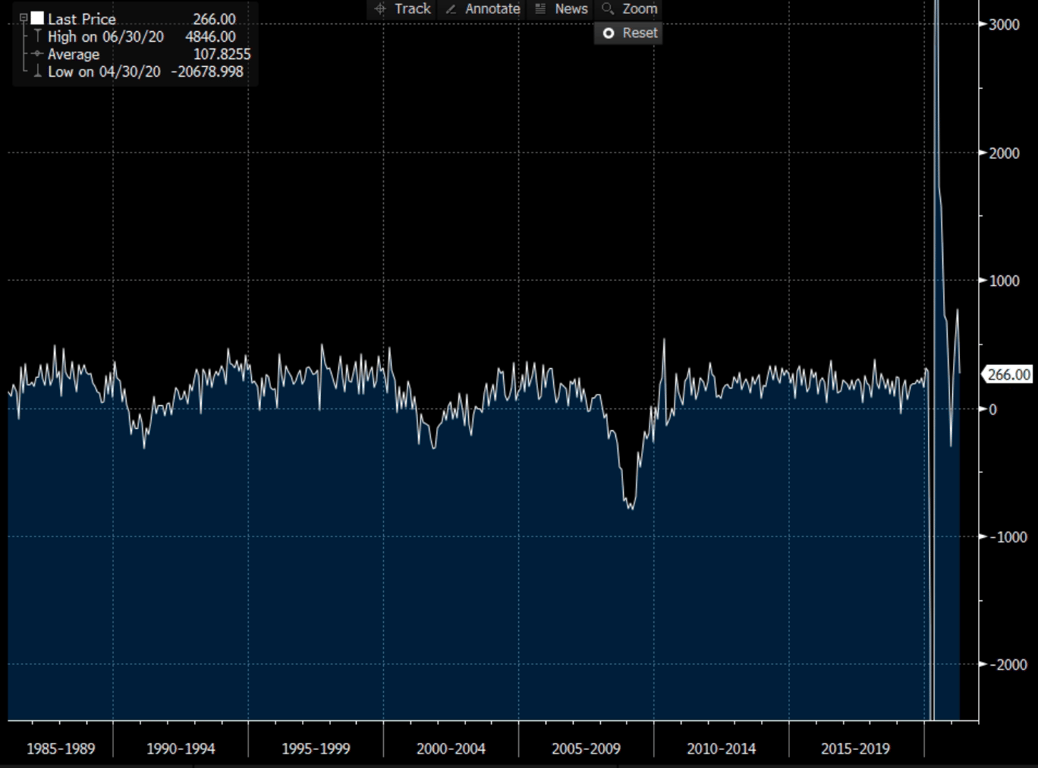Click the 3000 y-axis label
Screen dimensions: 1038x768
1004,25
